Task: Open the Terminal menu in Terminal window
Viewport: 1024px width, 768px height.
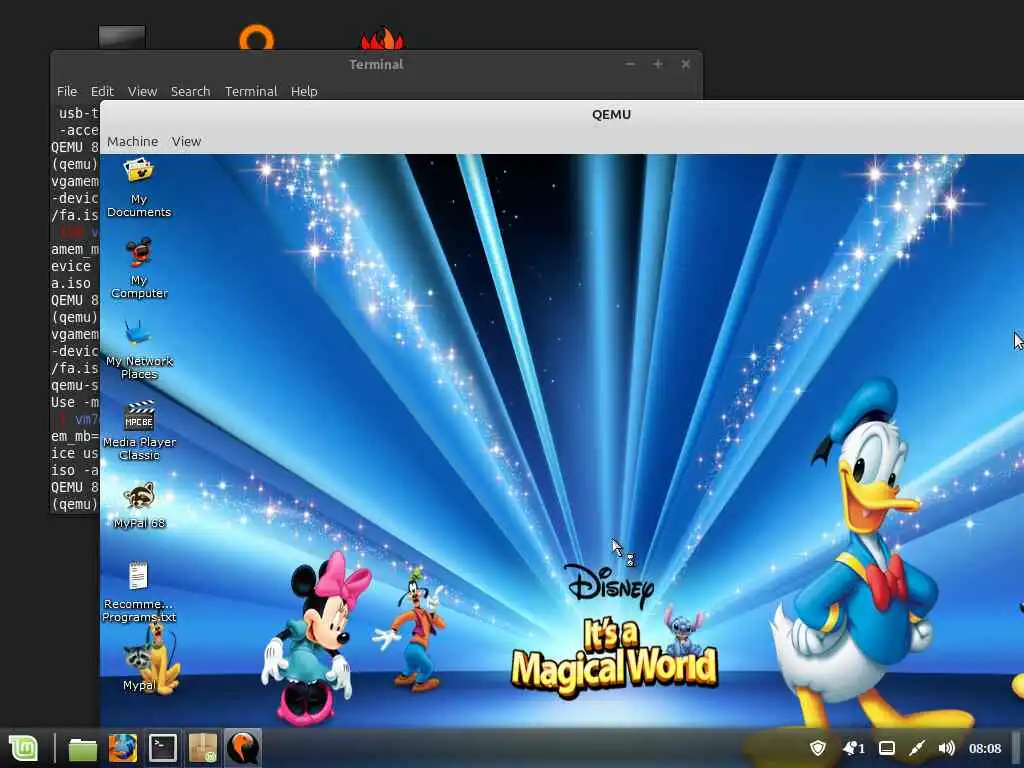Action: point(251,91)
